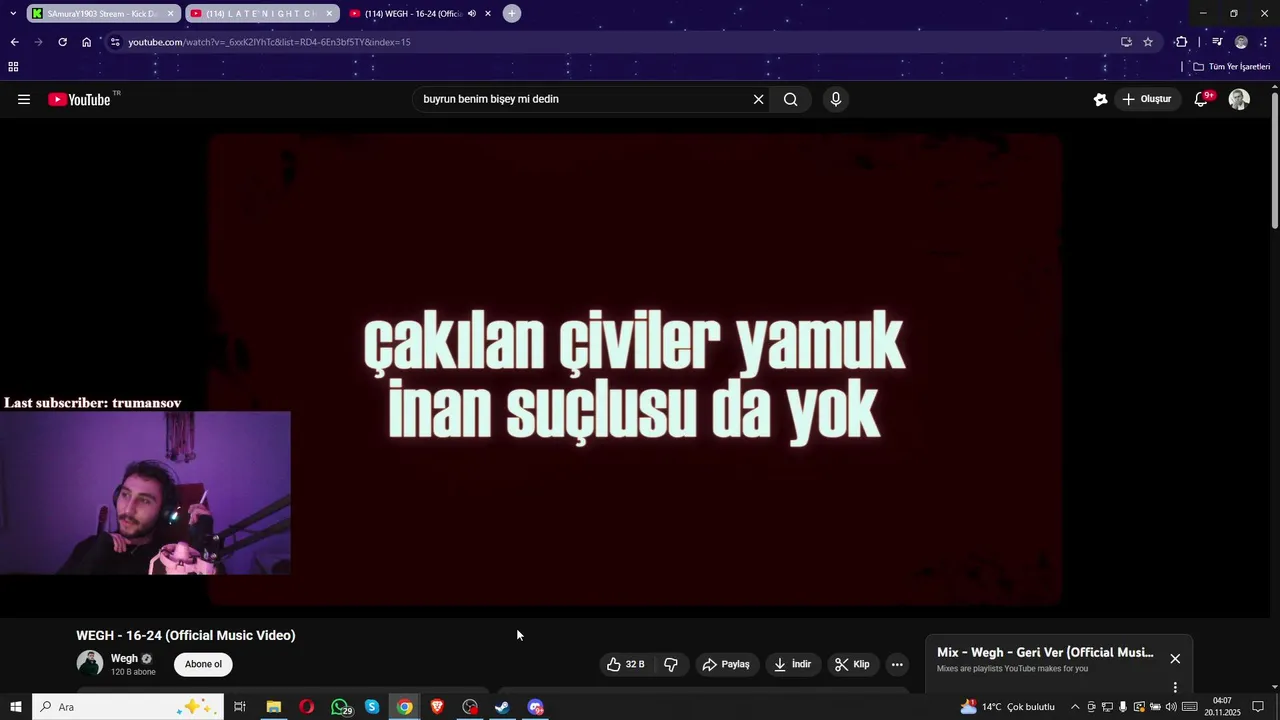Mute audio on the WEGH tab

point(471,13)
